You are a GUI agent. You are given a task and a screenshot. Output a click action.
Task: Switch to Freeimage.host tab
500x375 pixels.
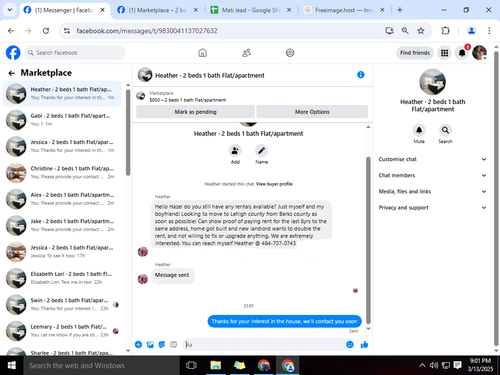[344, 10]
